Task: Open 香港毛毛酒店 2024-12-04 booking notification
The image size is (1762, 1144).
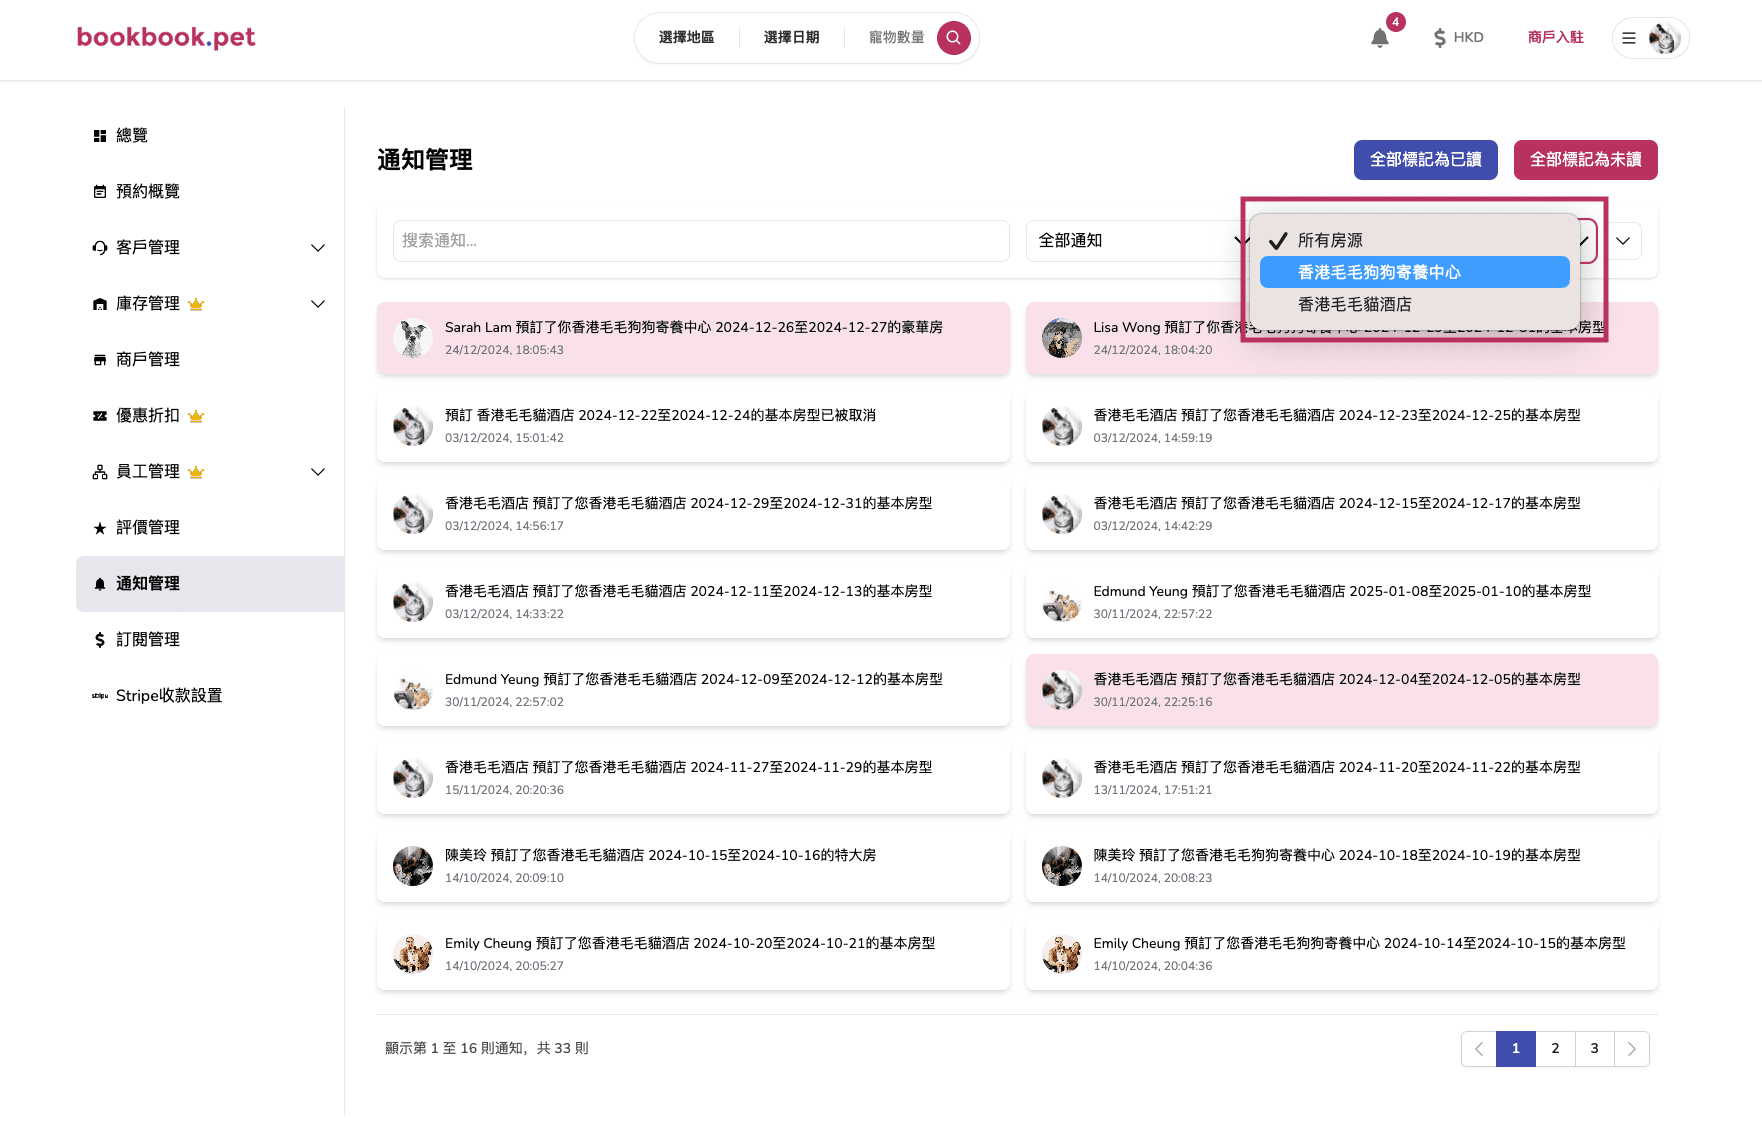Action: coord(1341,690)
